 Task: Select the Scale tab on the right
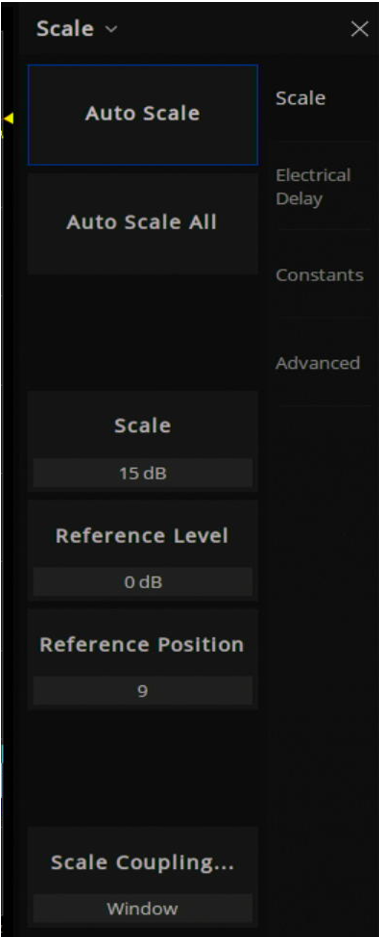click(301, 98)
